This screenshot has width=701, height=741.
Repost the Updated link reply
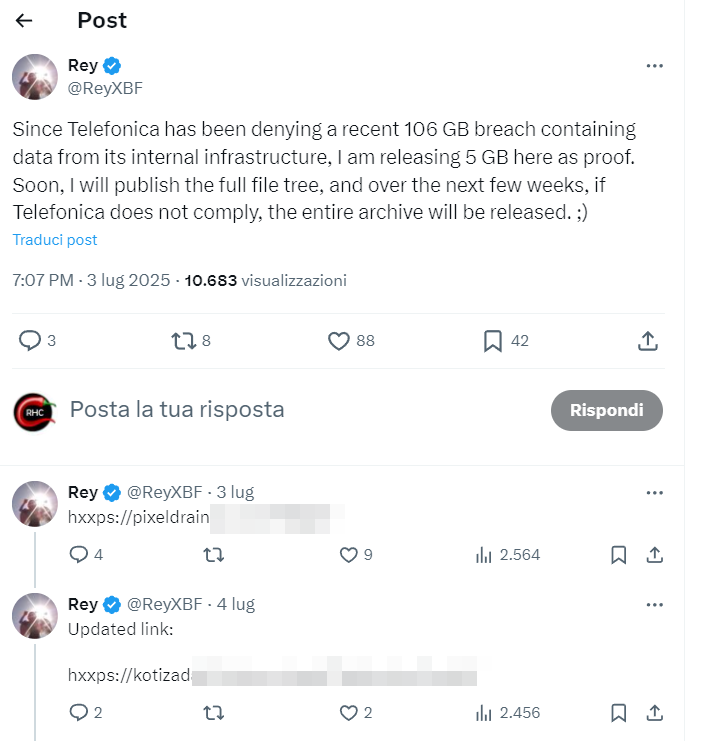pos(213,713)
